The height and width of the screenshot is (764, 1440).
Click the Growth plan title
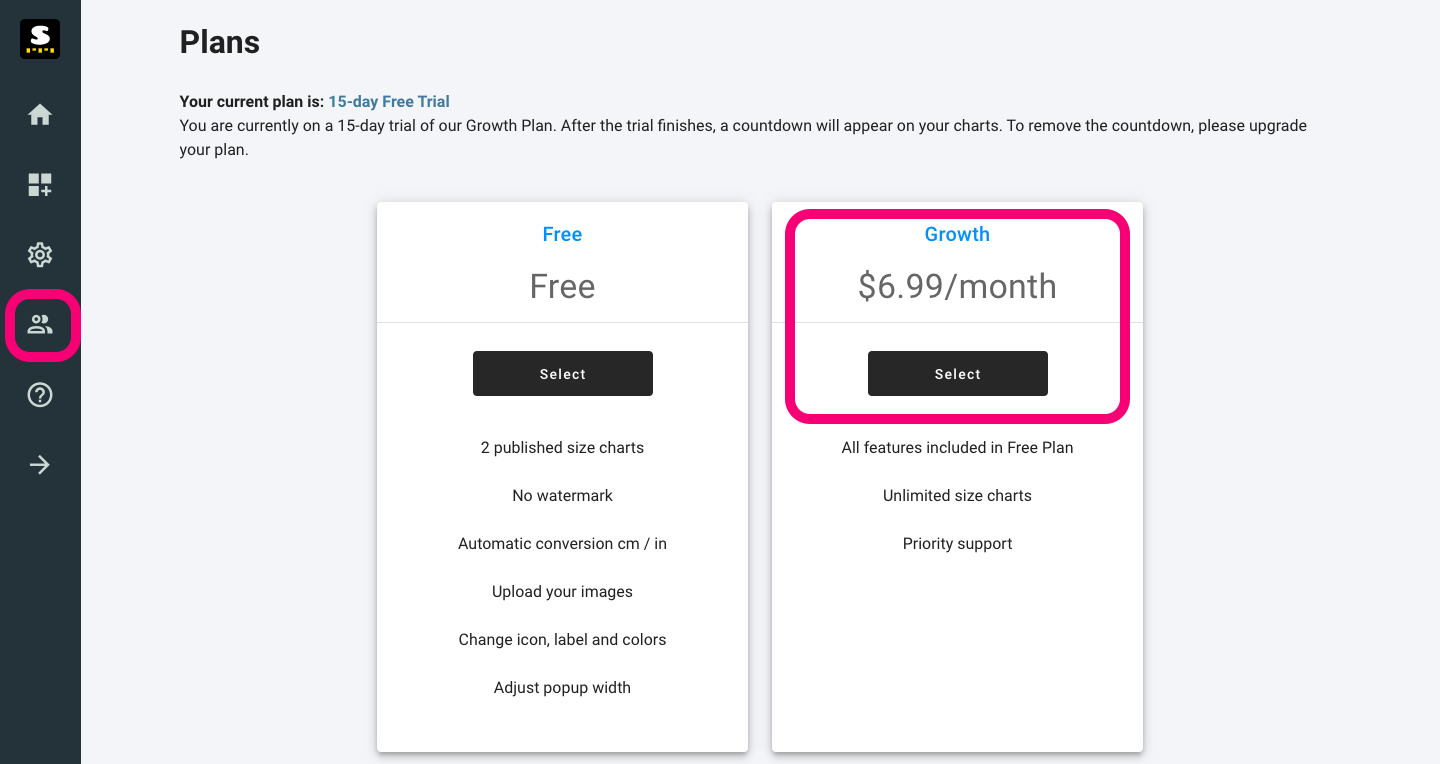pyautogui.click(x=957, y=234)
